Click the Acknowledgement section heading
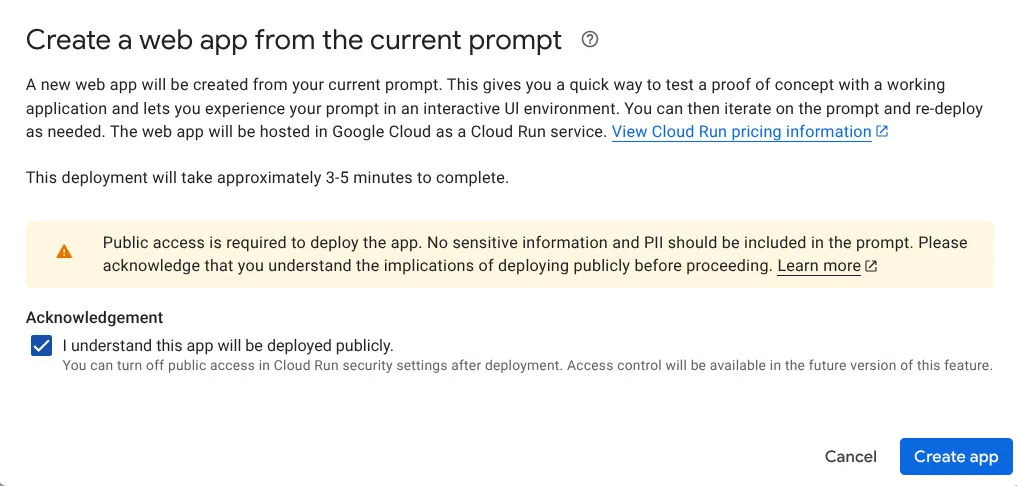Viewport: 1017px width, 486px height. [95, 317]
